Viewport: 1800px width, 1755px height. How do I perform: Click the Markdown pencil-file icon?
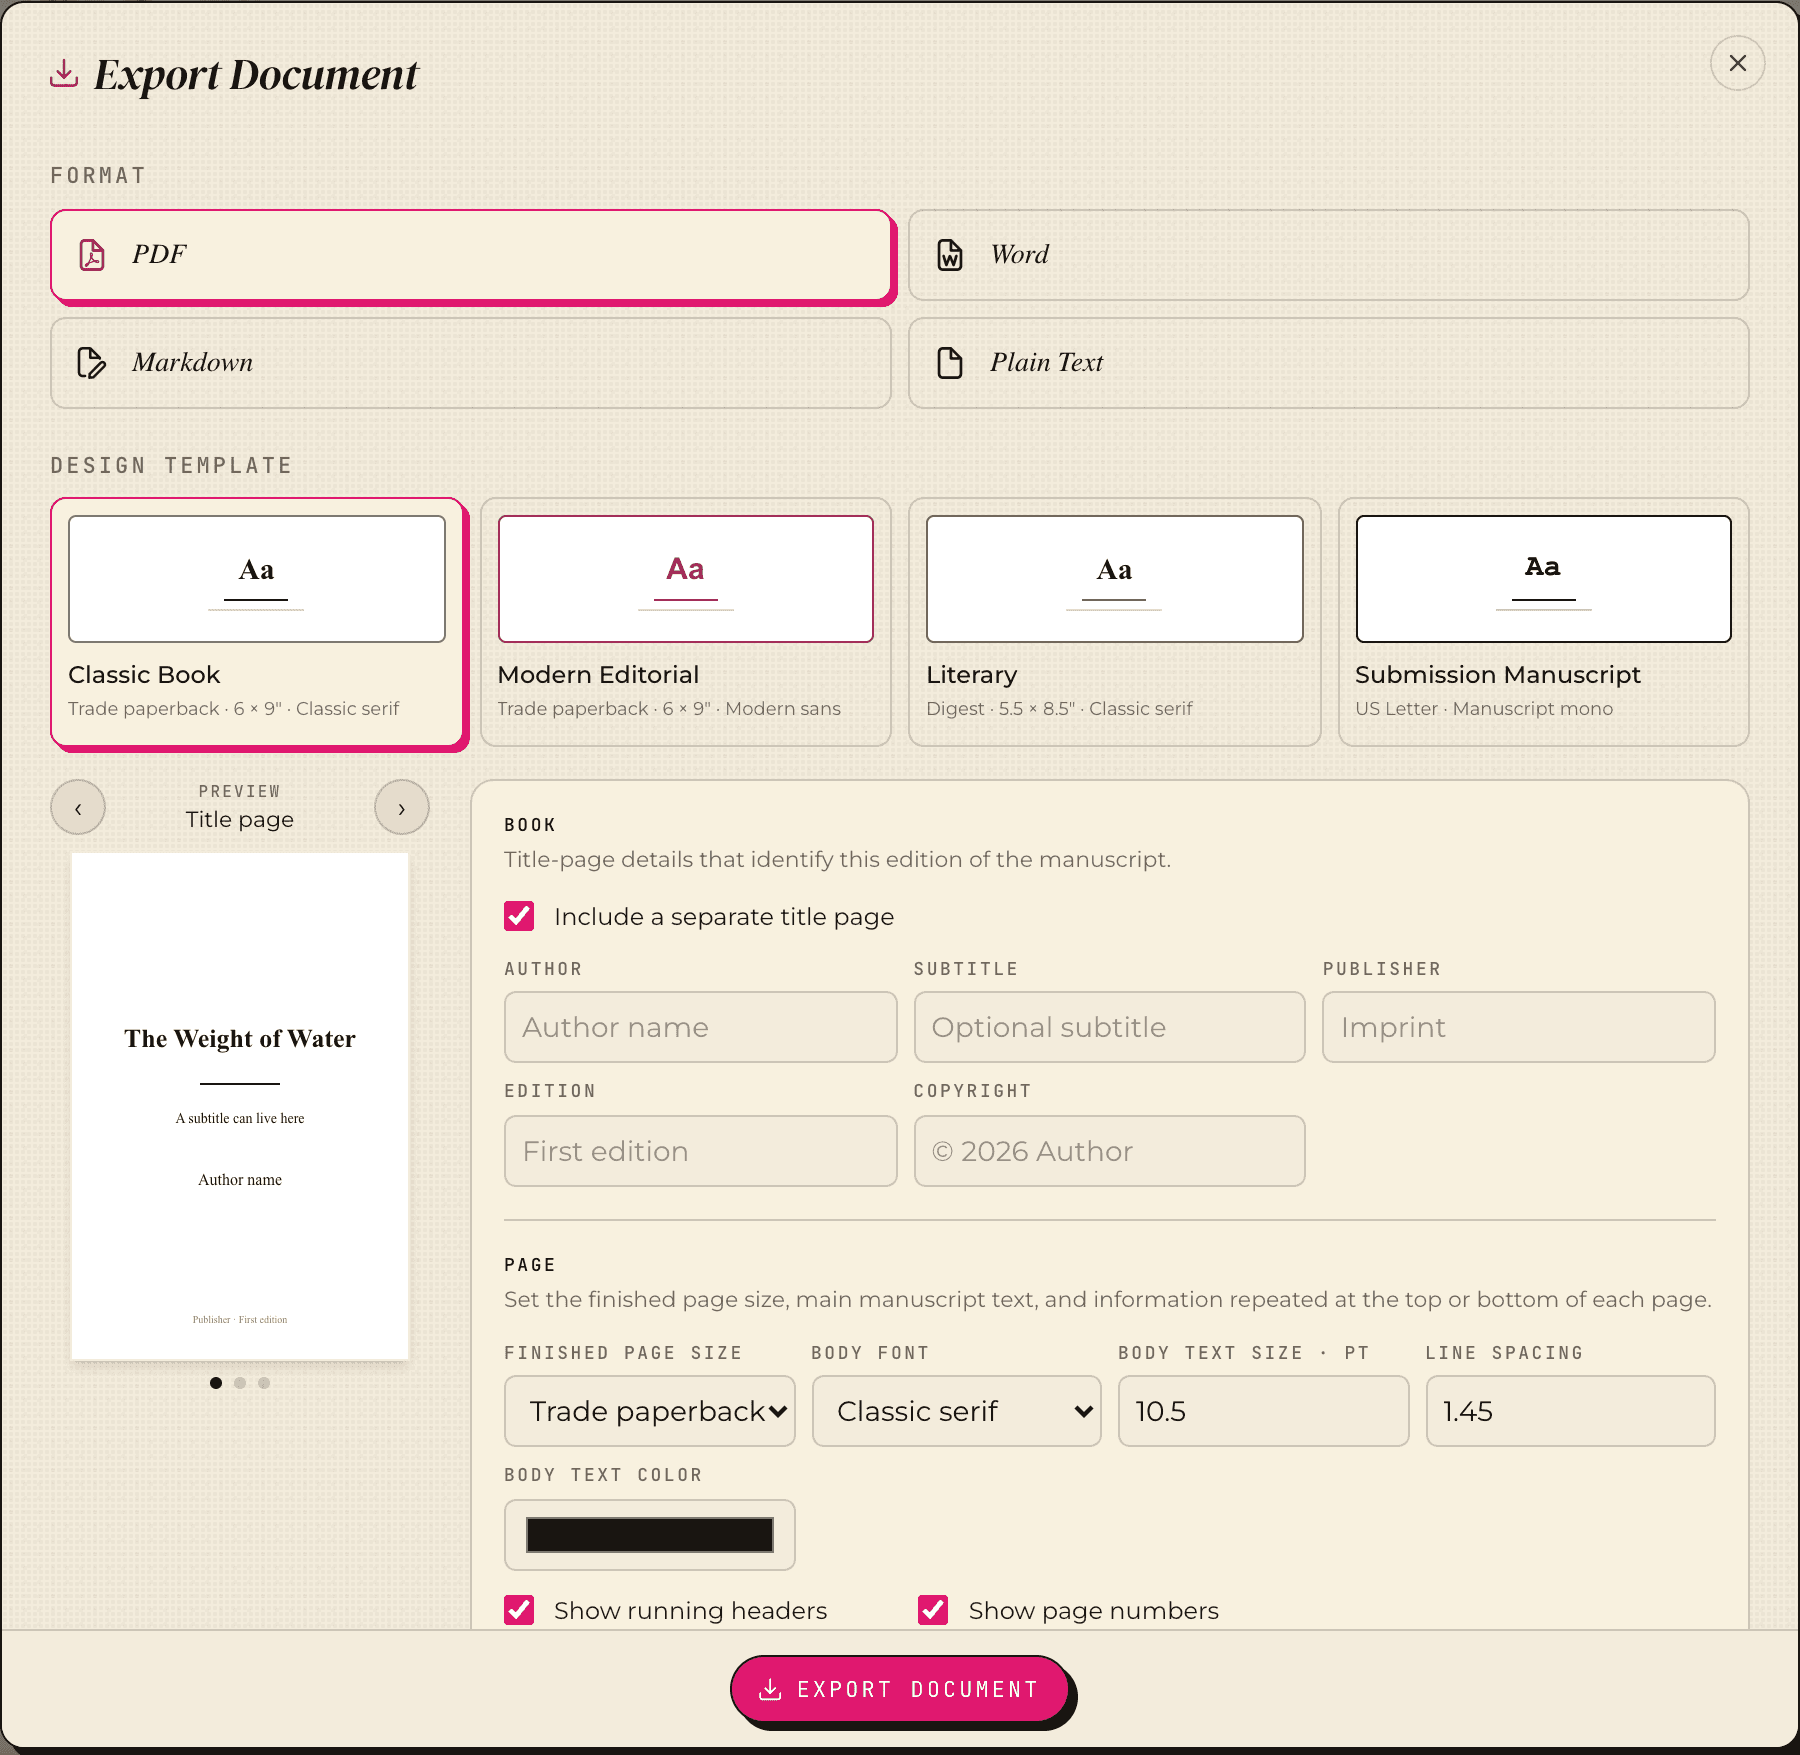[x=92, y=363]
